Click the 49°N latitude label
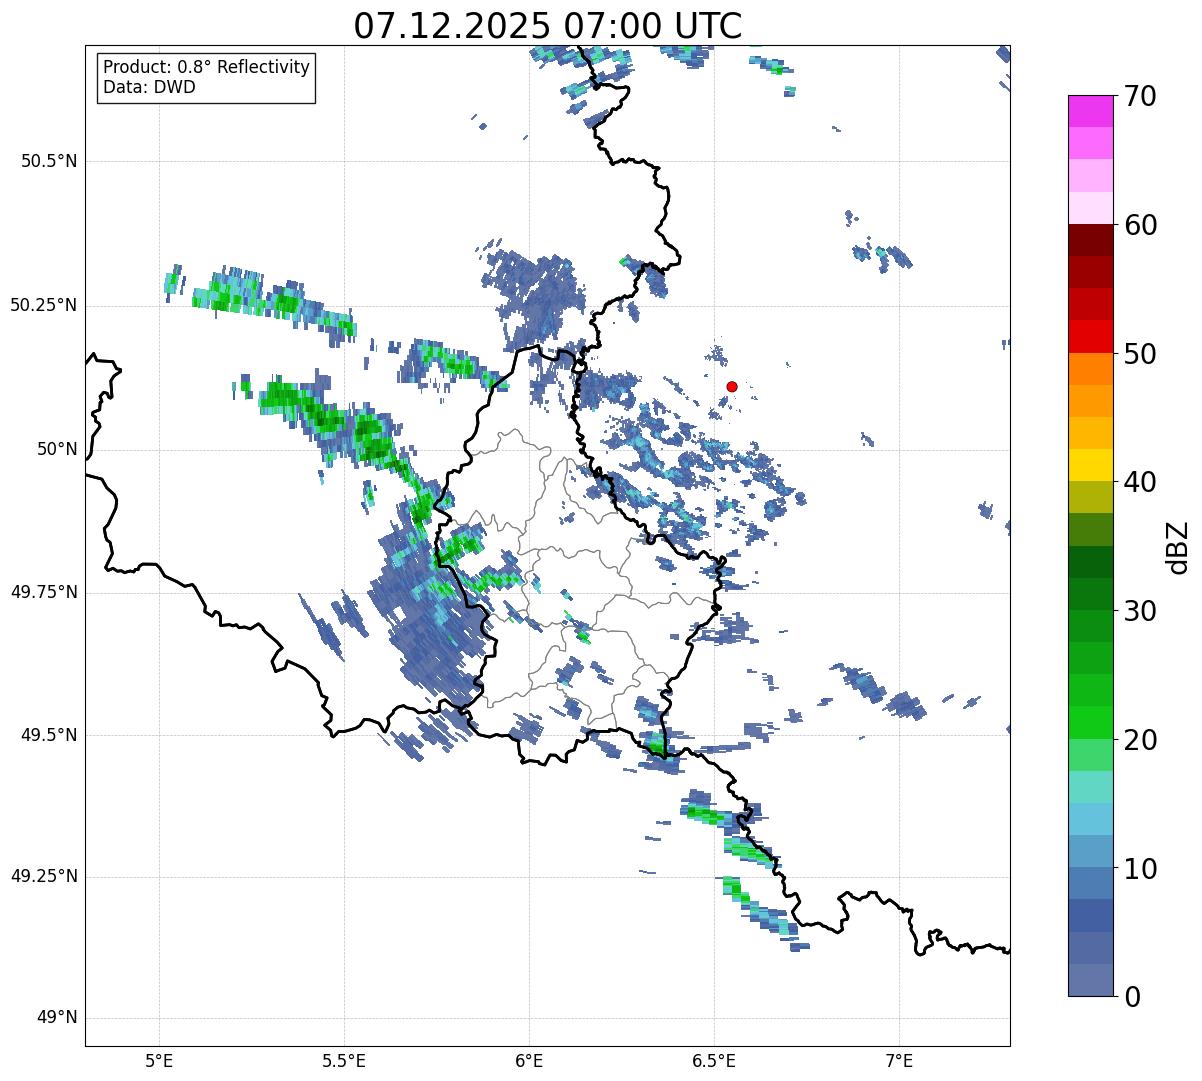Screen dimensions: 1202x1081 coord(57,1018)
